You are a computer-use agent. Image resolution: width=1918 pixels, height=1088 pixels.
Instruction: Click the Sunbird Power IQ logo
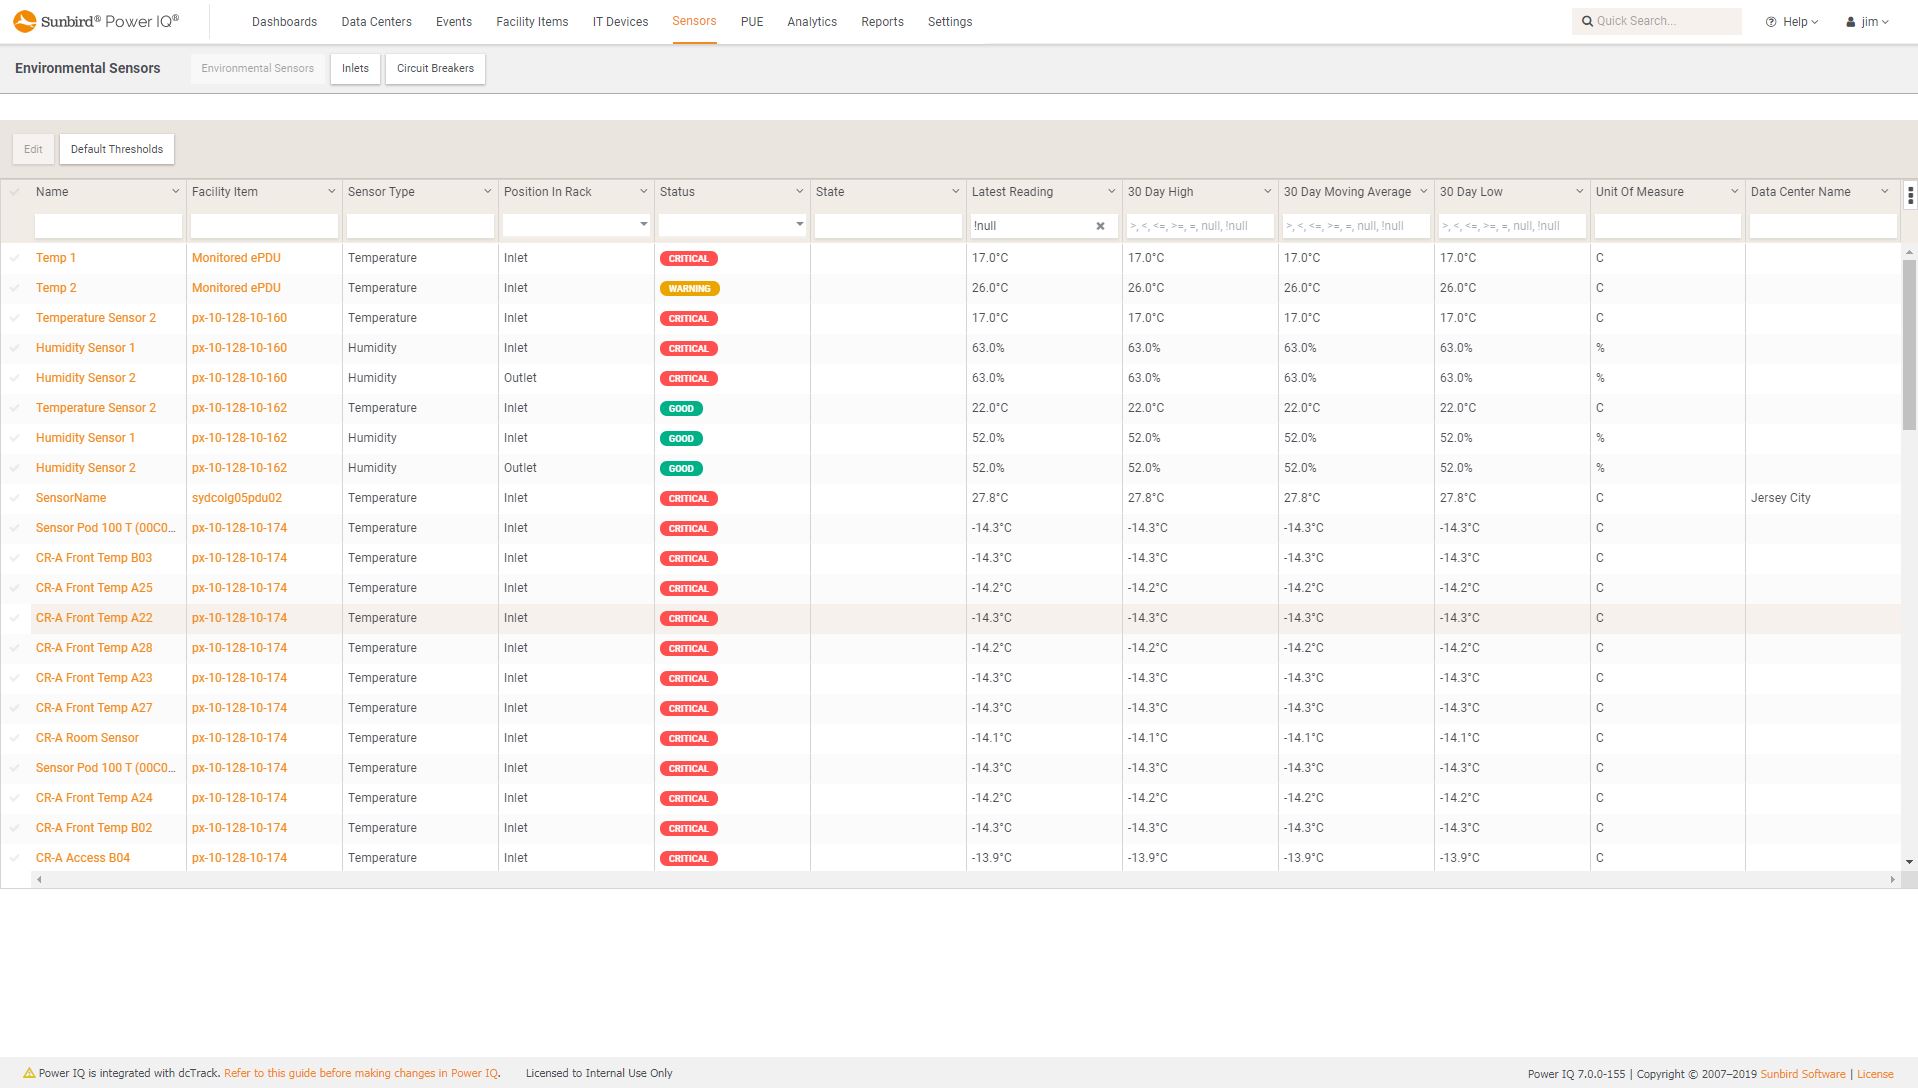tap(95, 20)
